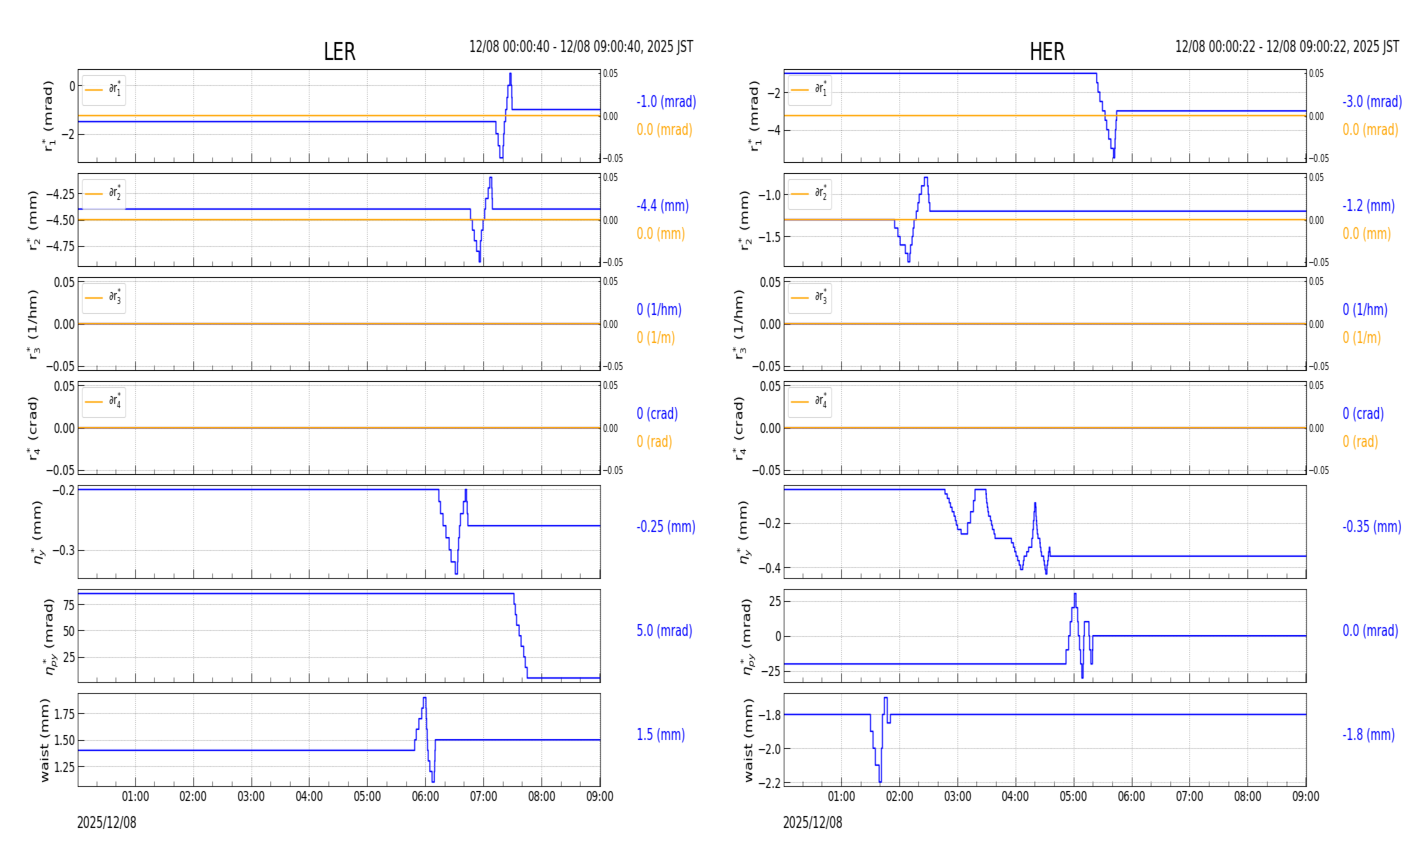This screenshot has width=1412, height=864.
Task: Click the ∂r4* legend entry in LER
Action: tap(104, 401)
